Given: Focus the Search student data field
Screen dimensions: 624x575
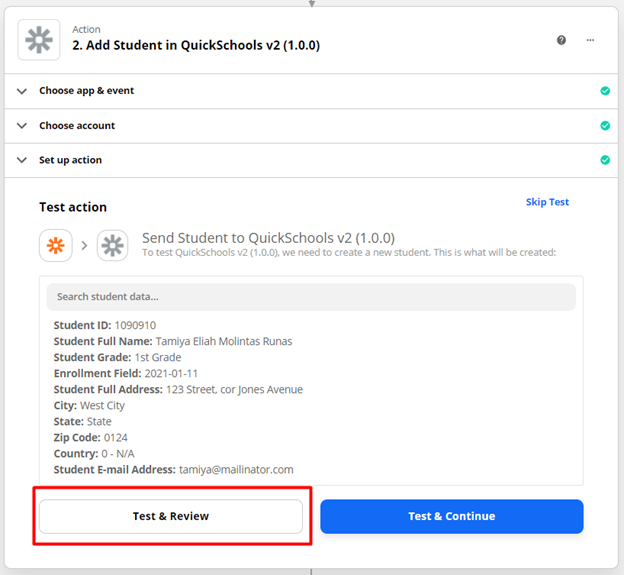Looking at the screenshot, I should pyautogui.click(x=311, y=297).
